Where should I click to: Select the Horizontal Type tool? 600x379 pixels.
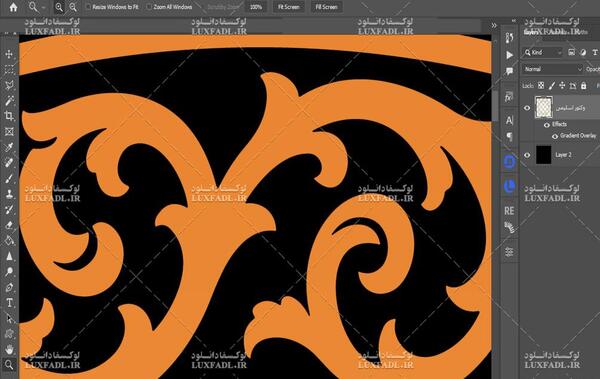(x=9, y=303)
